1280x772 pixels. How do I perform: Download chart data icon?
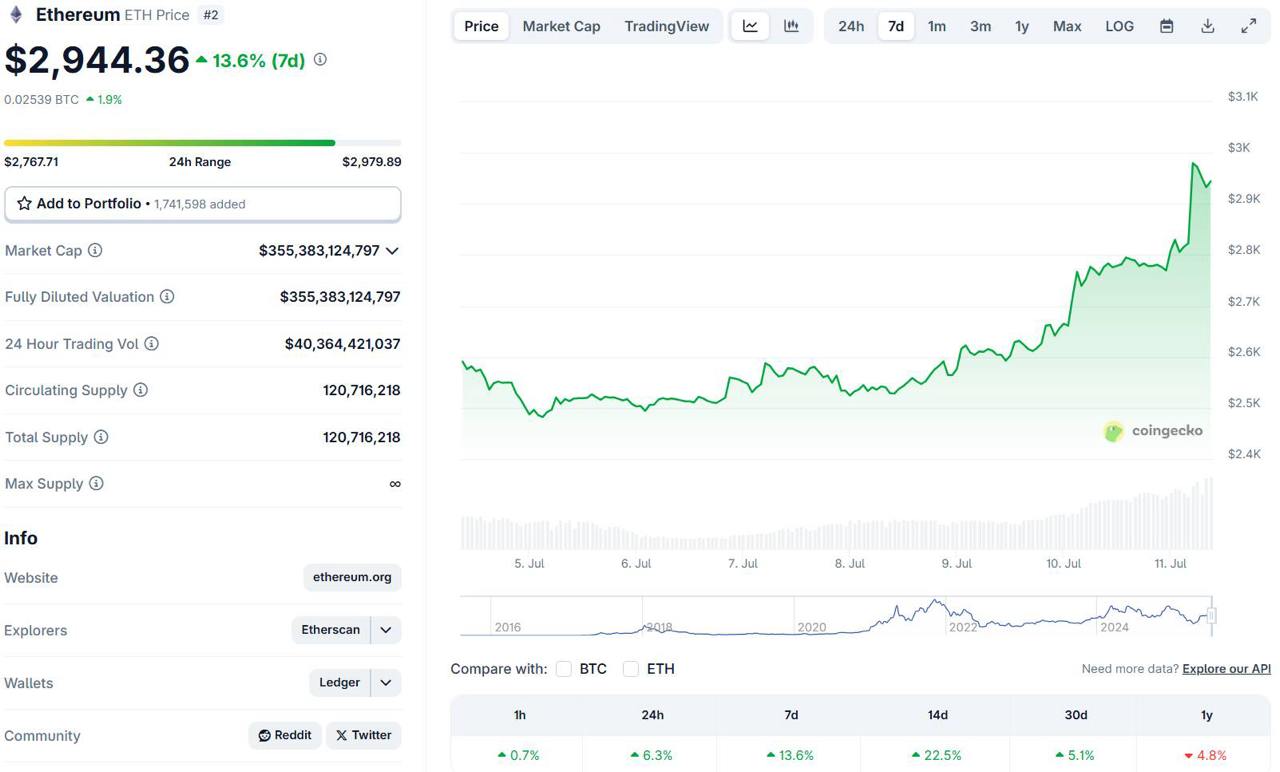click(x=1207, y=26)
